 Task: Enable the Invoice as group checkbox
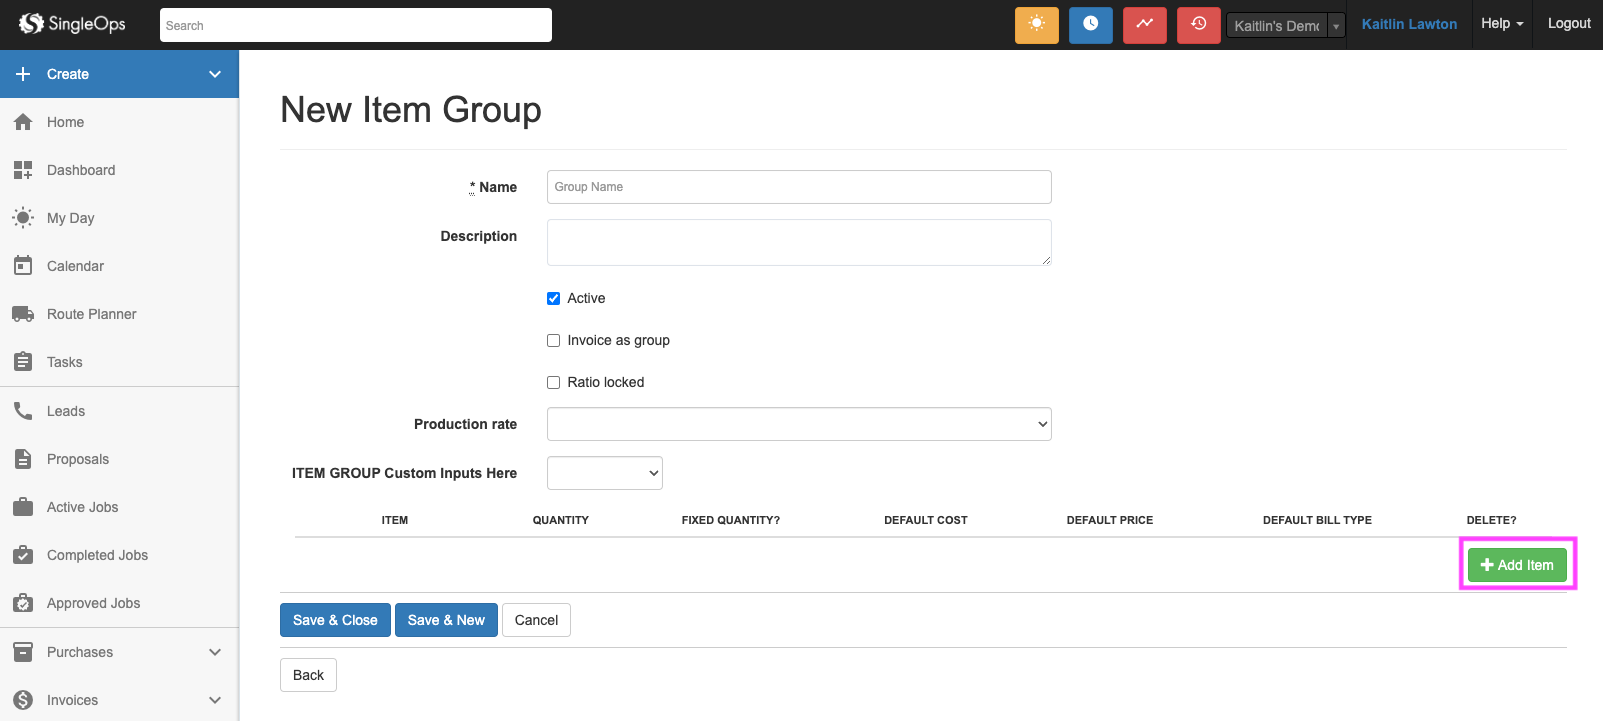point(554,341)
